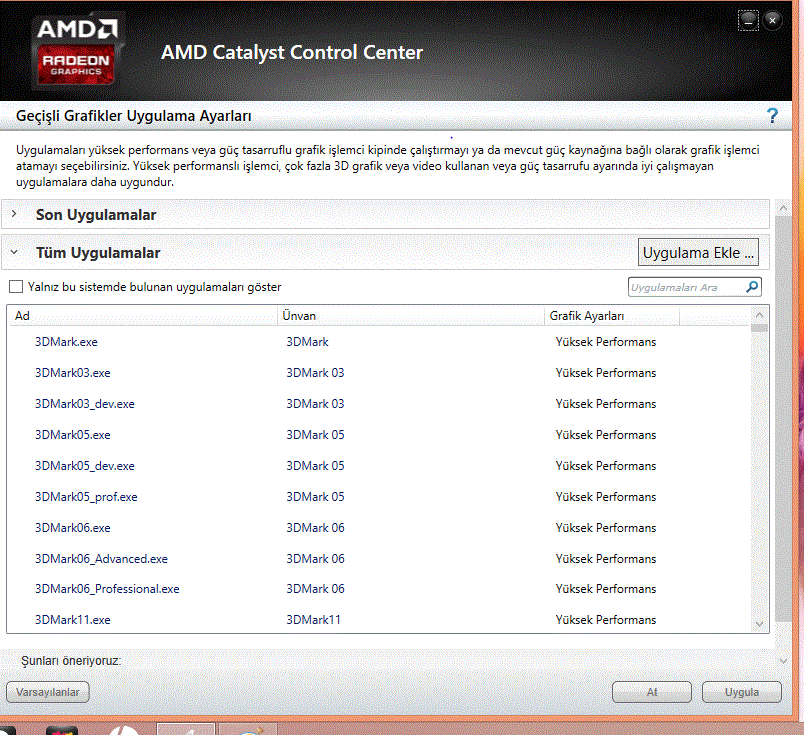Click the application list scroll-down arrow
Screen dimensions: 804x735
pos(759,624)
